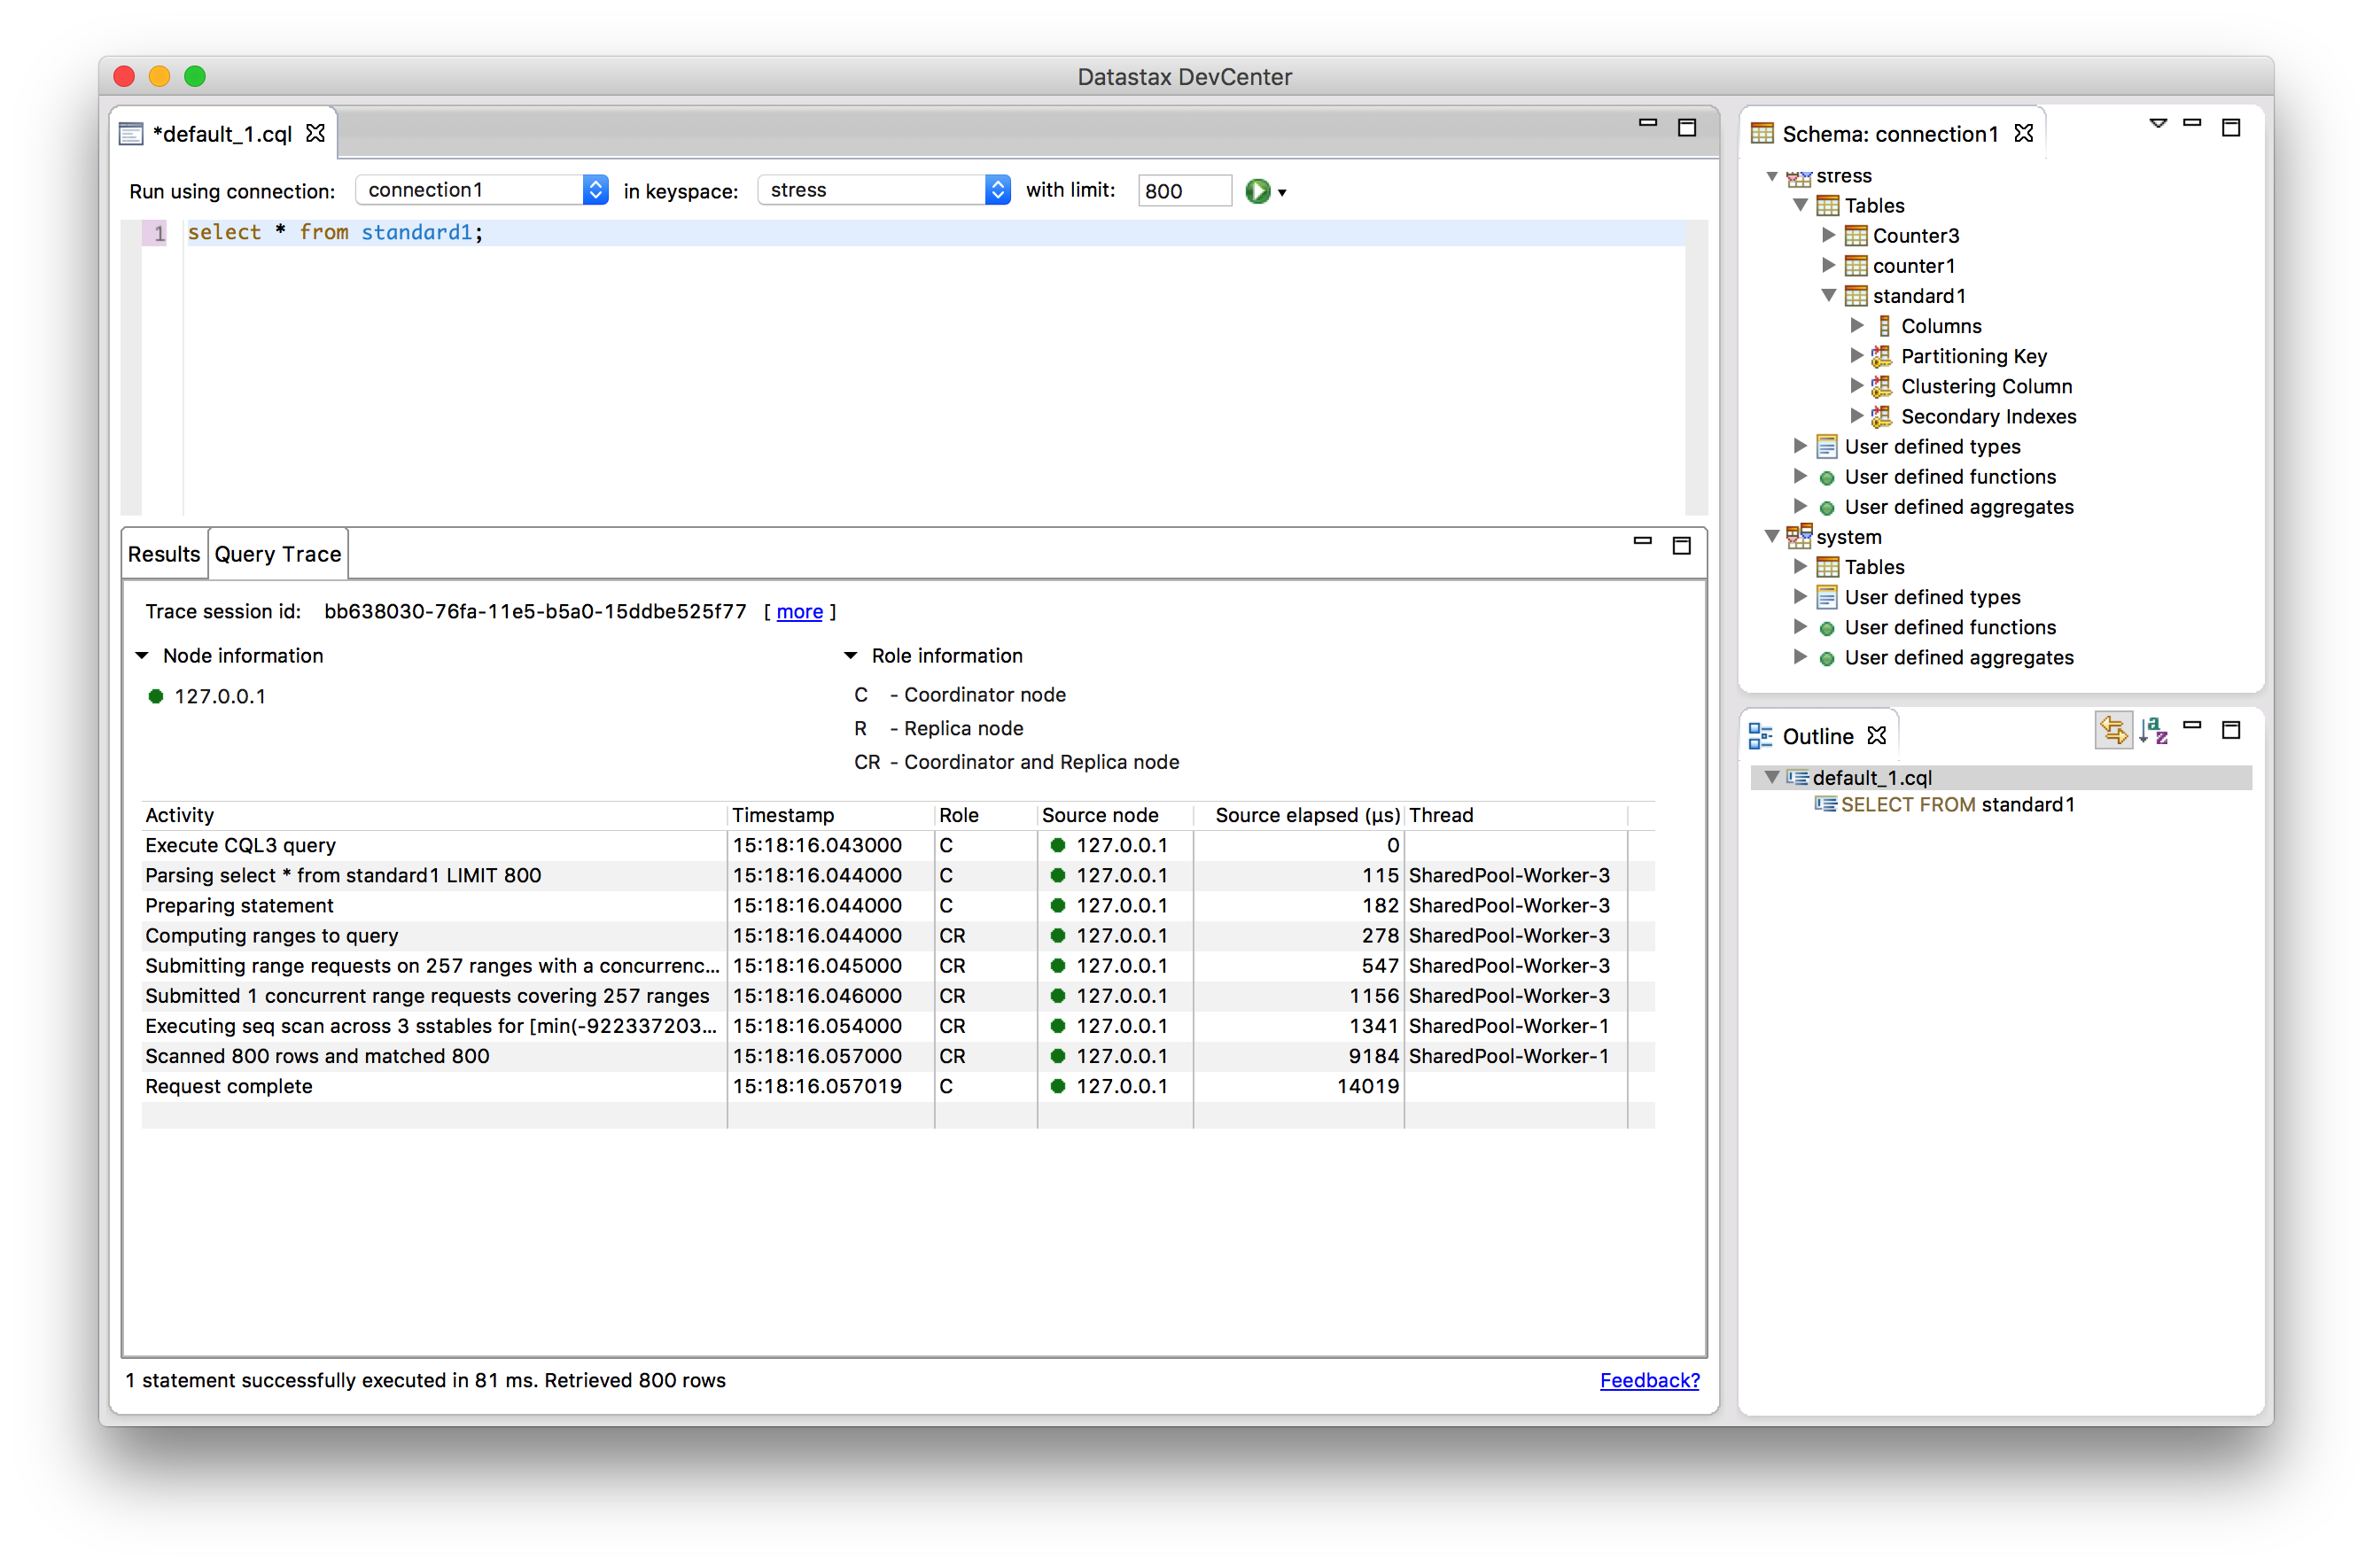Minimize the Schema connection1 panel
This screenshot has width=2373, height=1568.
tap(2192, 124)
